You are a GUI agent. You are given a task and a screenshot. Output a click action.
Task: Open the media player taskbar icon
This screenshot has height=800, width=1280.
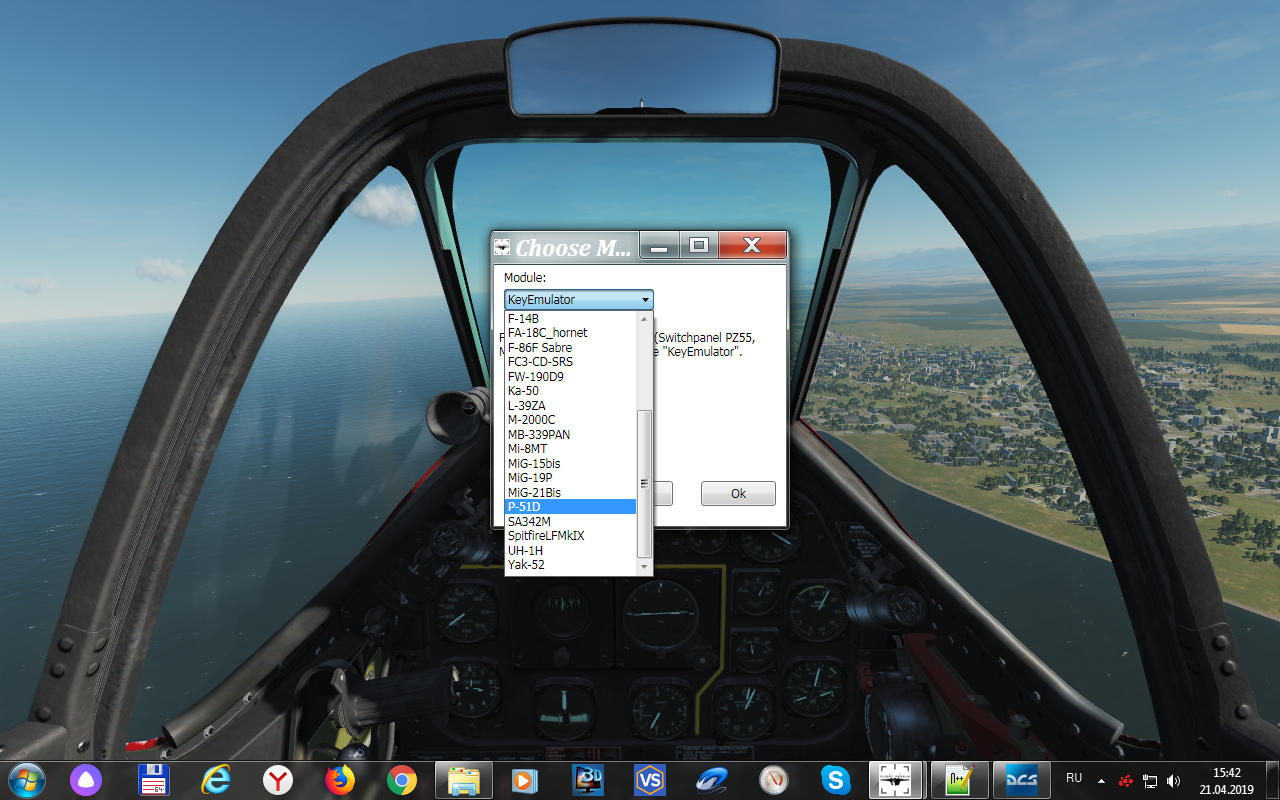(526, 779)
